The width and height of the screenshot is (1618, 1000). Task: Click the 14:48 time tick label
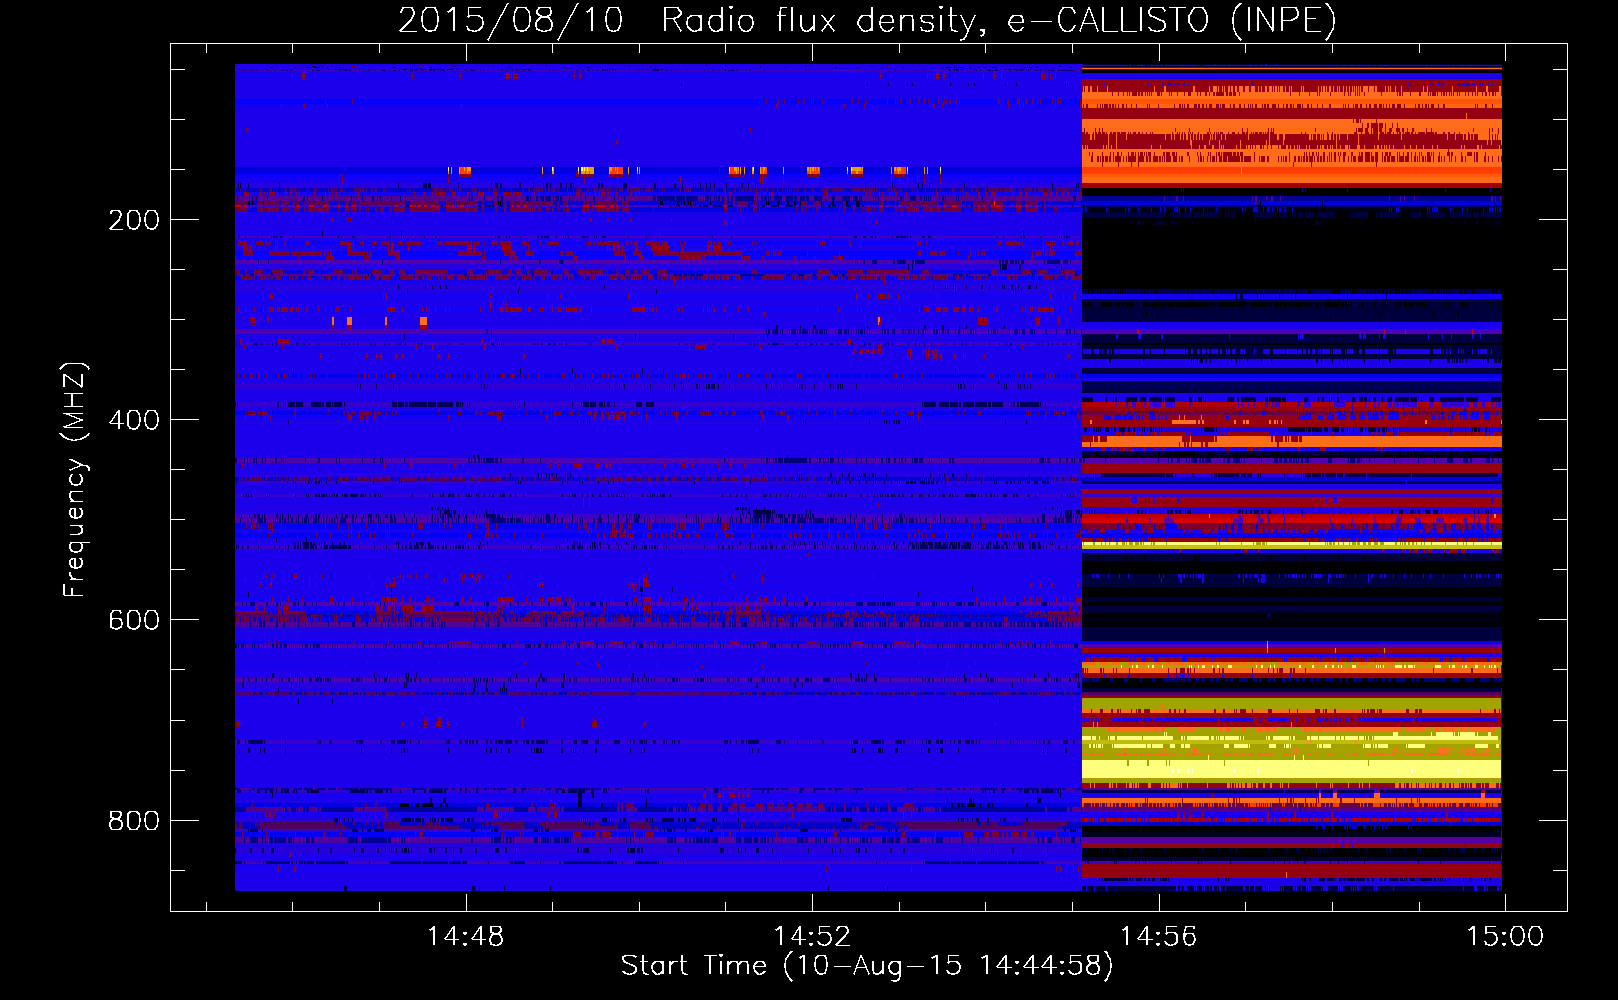(x=465, y=936)
